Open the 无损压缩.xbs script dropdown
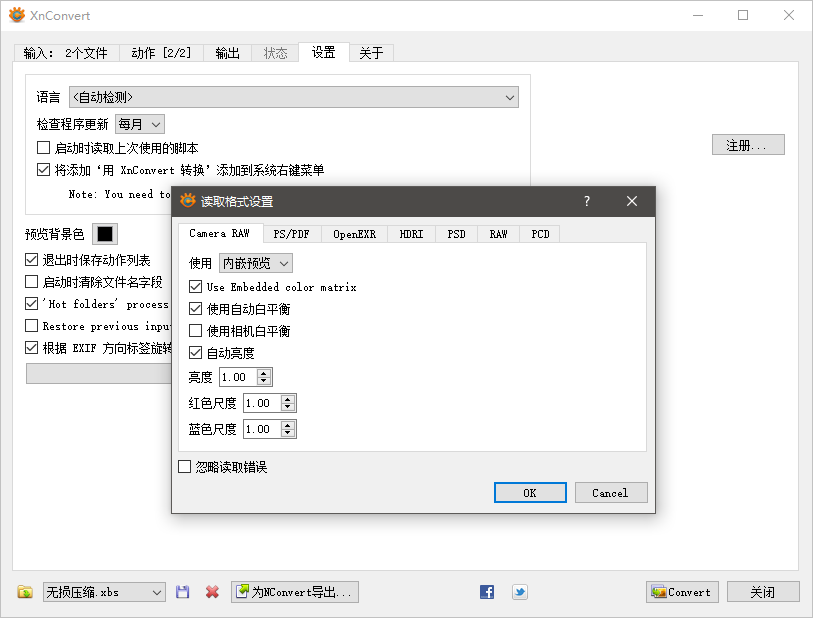 pos(104,592)
